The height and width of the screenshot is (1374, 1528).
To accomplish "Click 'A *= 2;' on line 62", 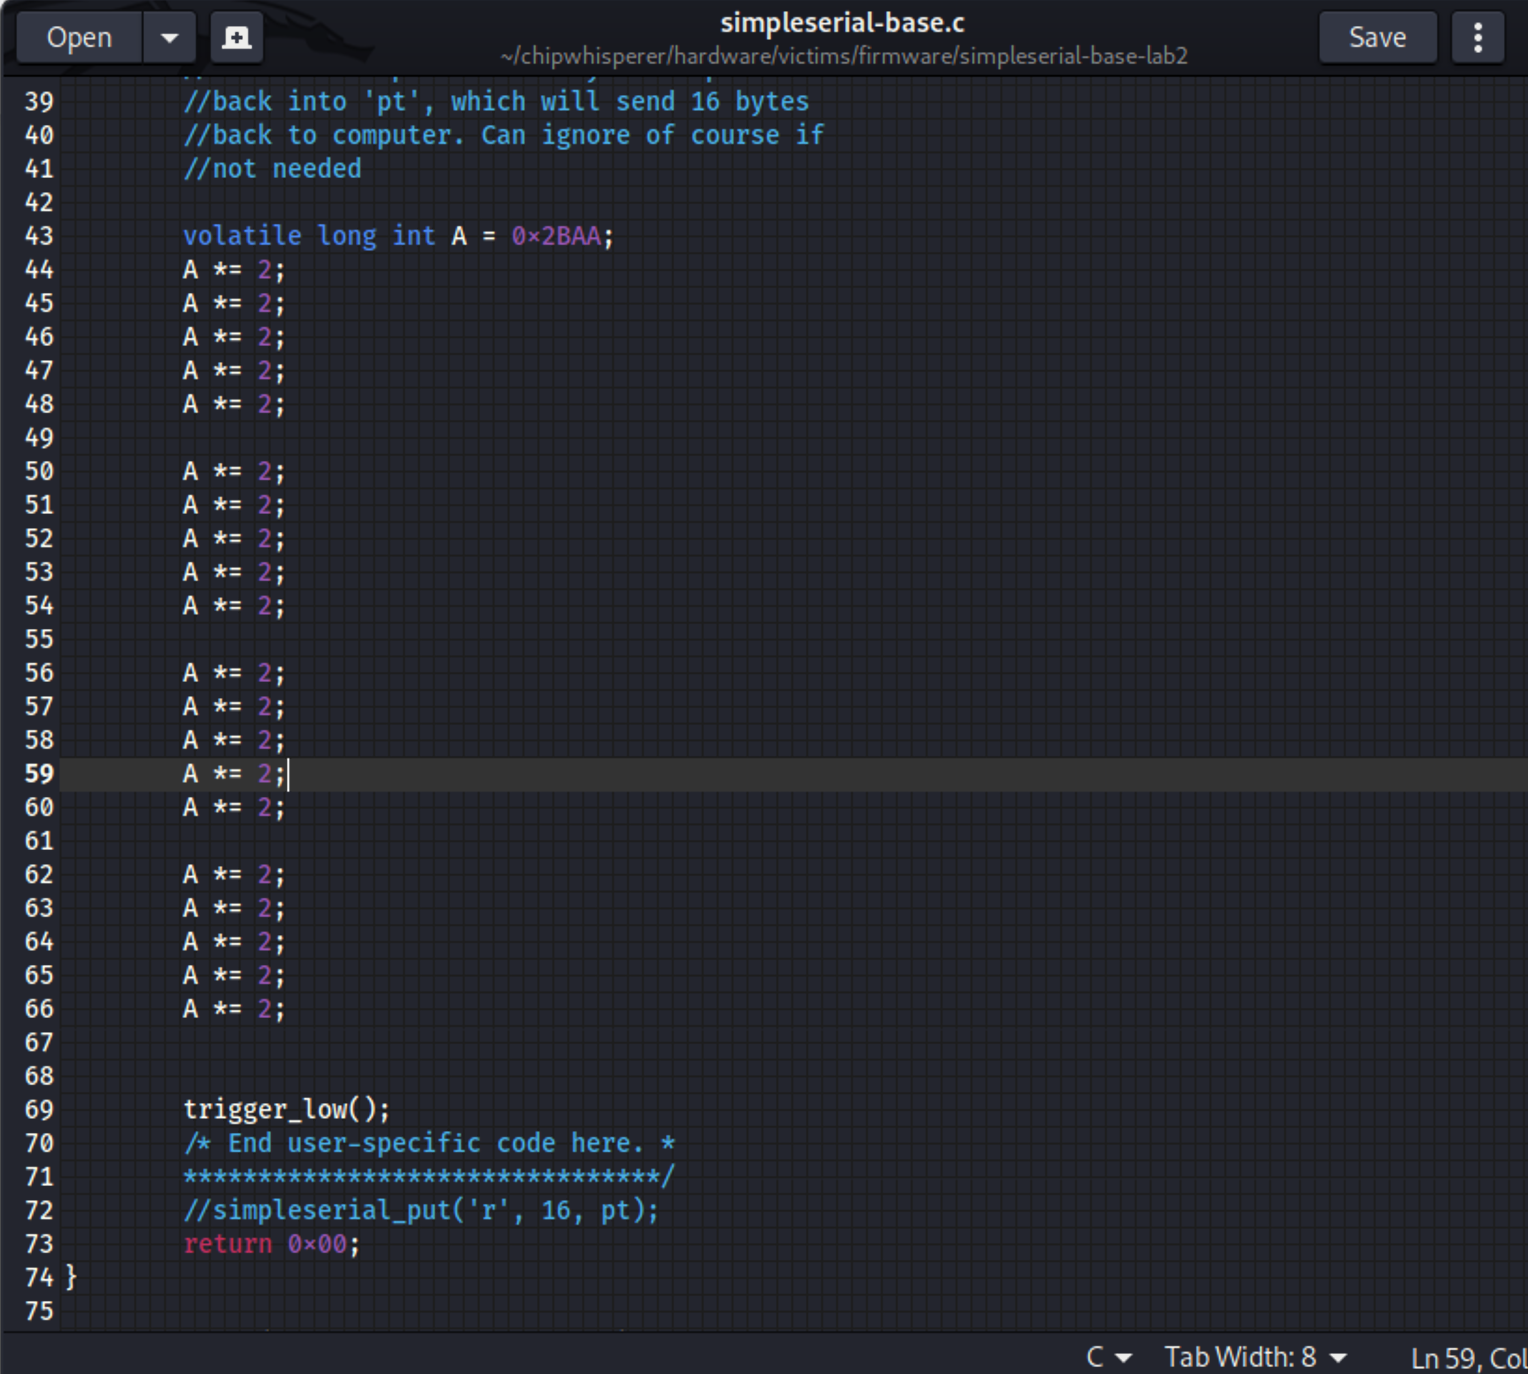I will tap(234, 875).
